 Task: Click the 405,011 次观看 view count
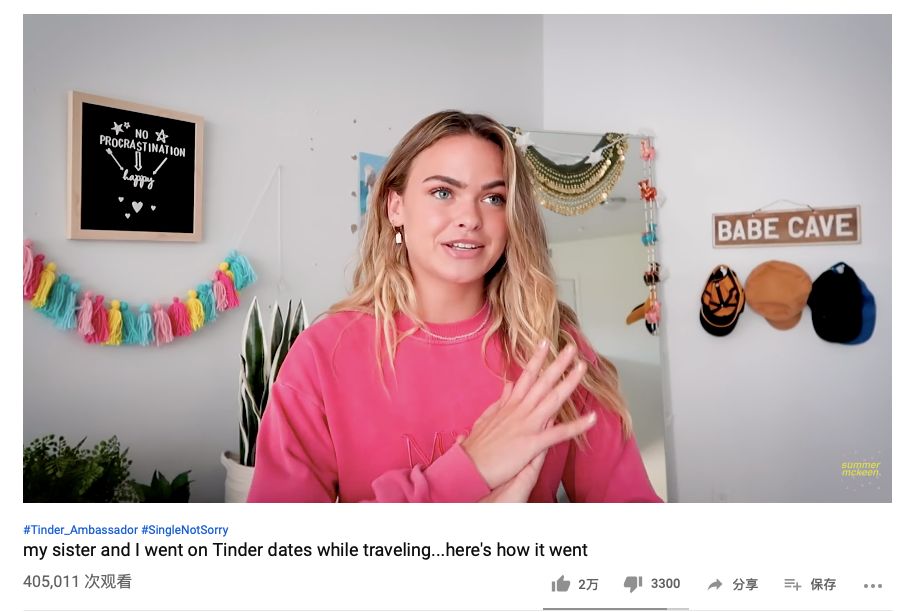click(x=77, y=581)
